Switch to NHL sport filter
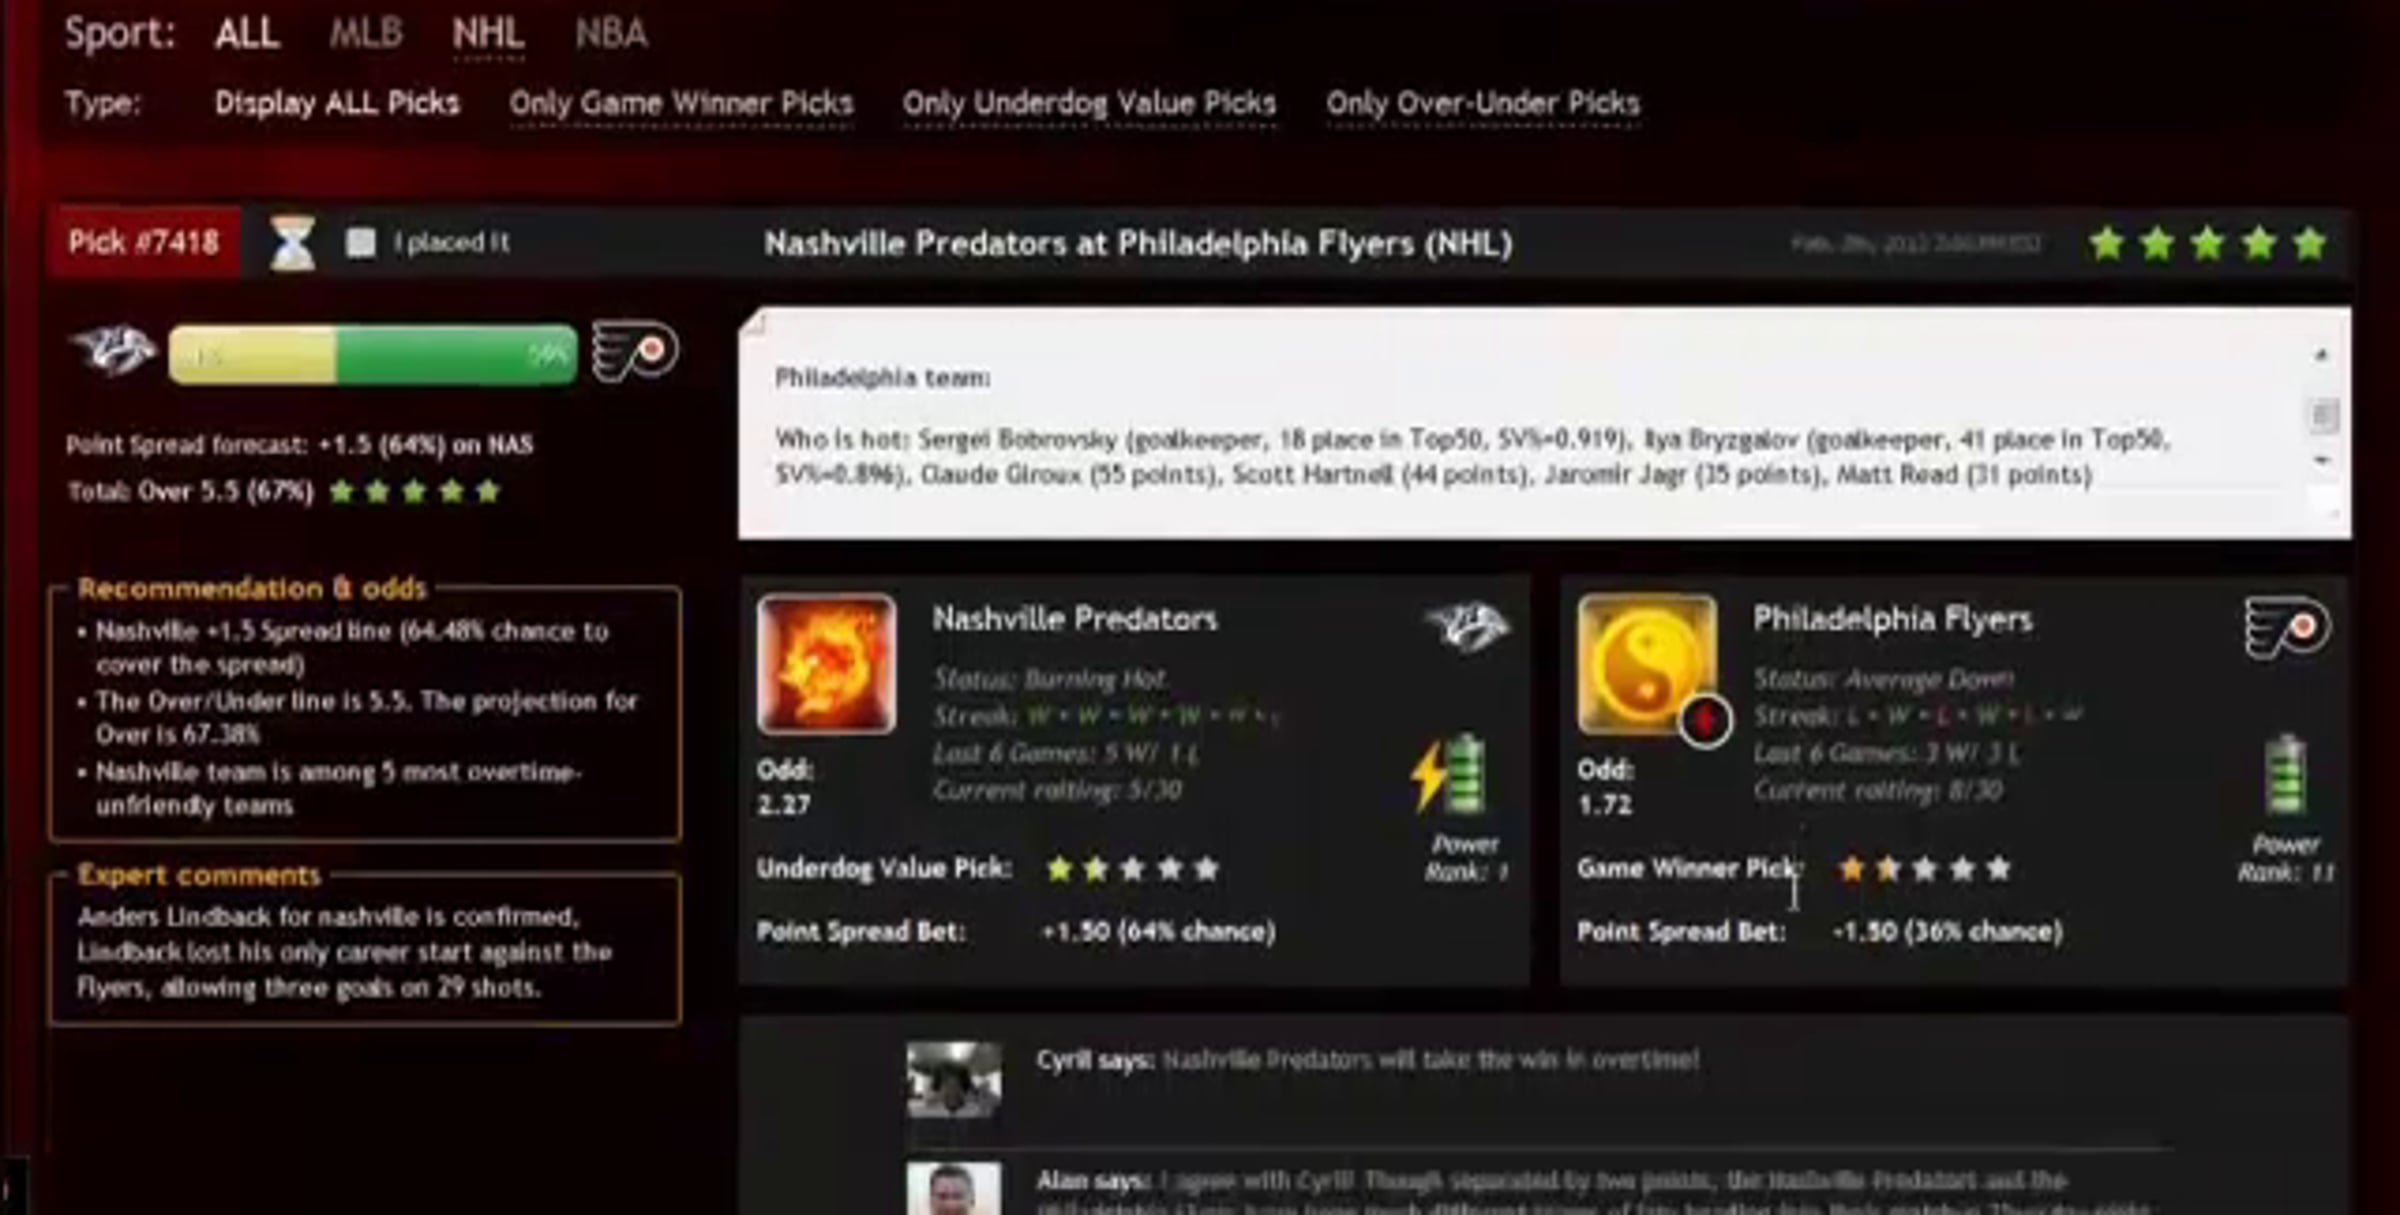 pyautogui.click(x=488, y=34)
